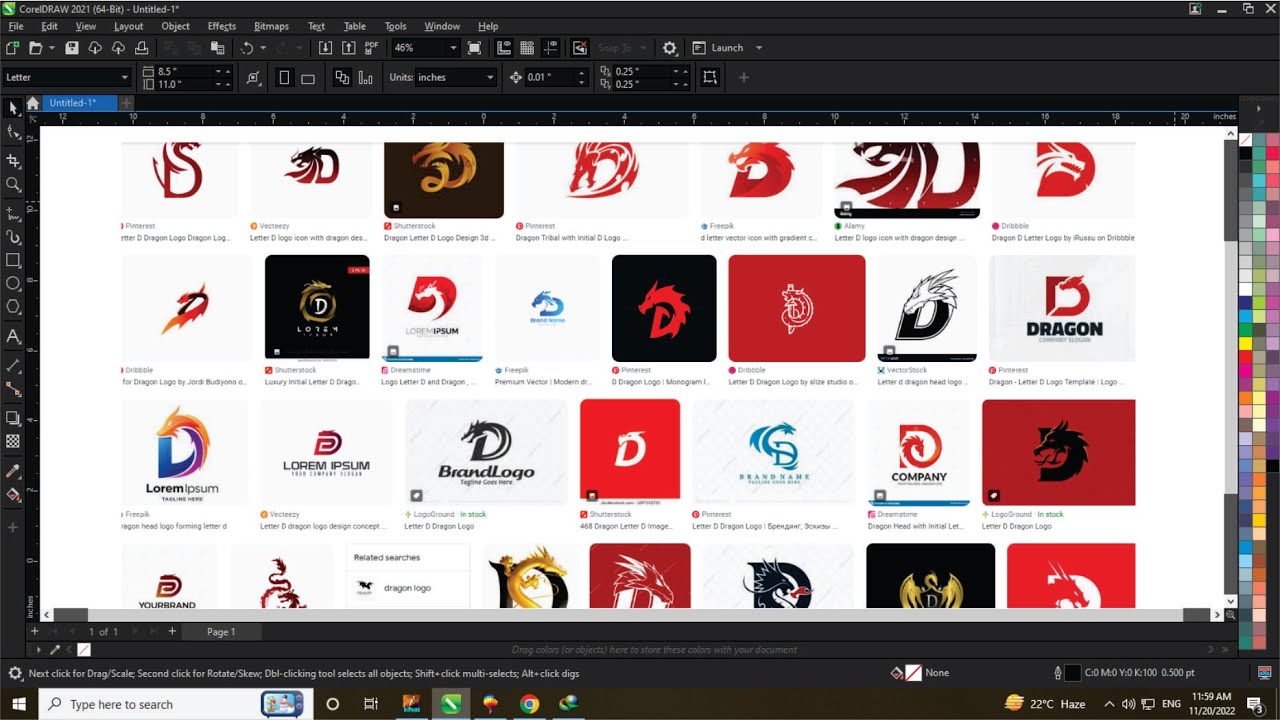Add page after current page button
The height and width of the screenshot is (720, 1280).
click(172, 632)
